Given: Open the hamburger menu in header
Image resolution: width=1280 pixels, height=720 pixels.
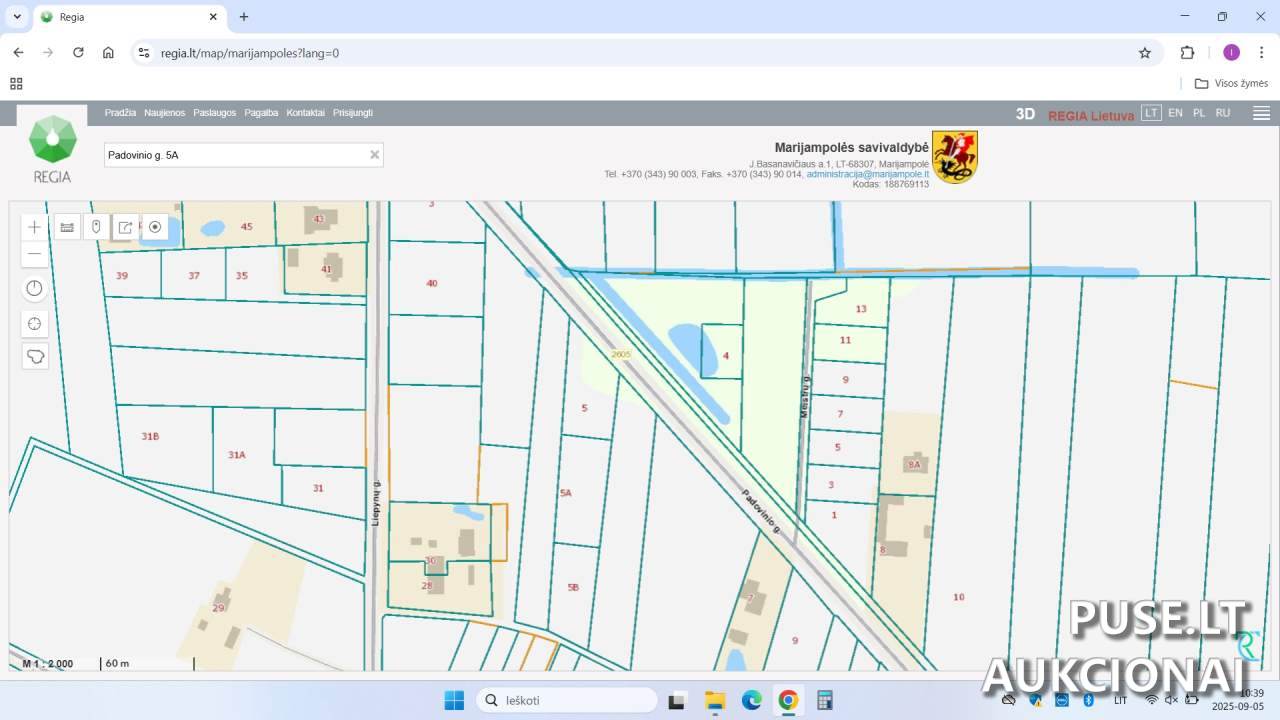Looking at the screenshot, I should tap(1261, 113).
